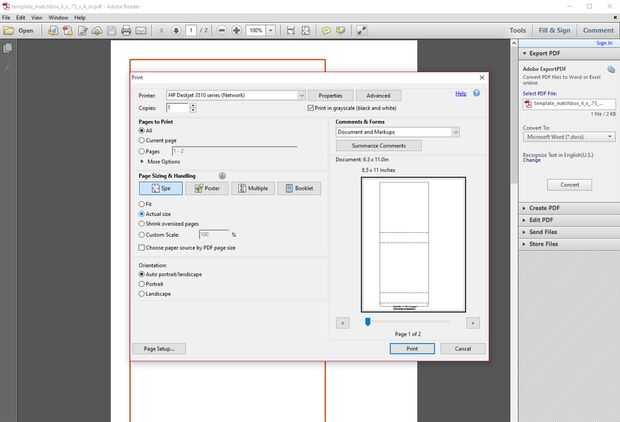Select the Poster page sizing option
620x422 pixels.
207,188
